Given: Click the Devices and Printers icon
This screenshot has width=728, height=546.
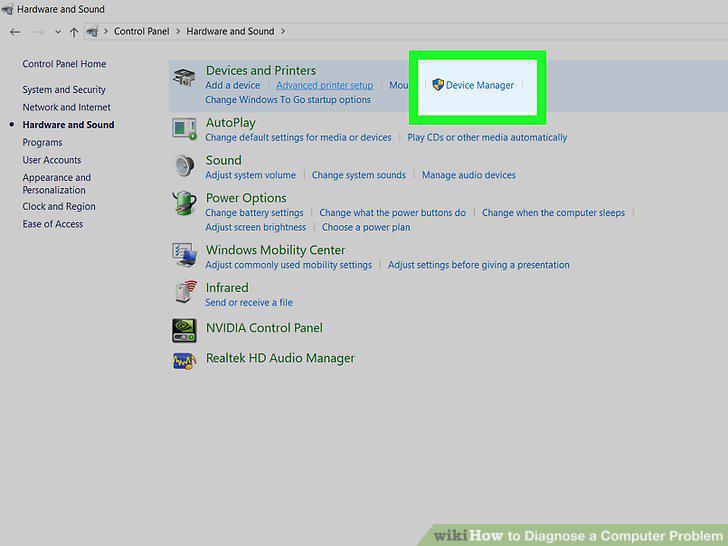Looking at the screenshot, I should [x=184, y=78].
